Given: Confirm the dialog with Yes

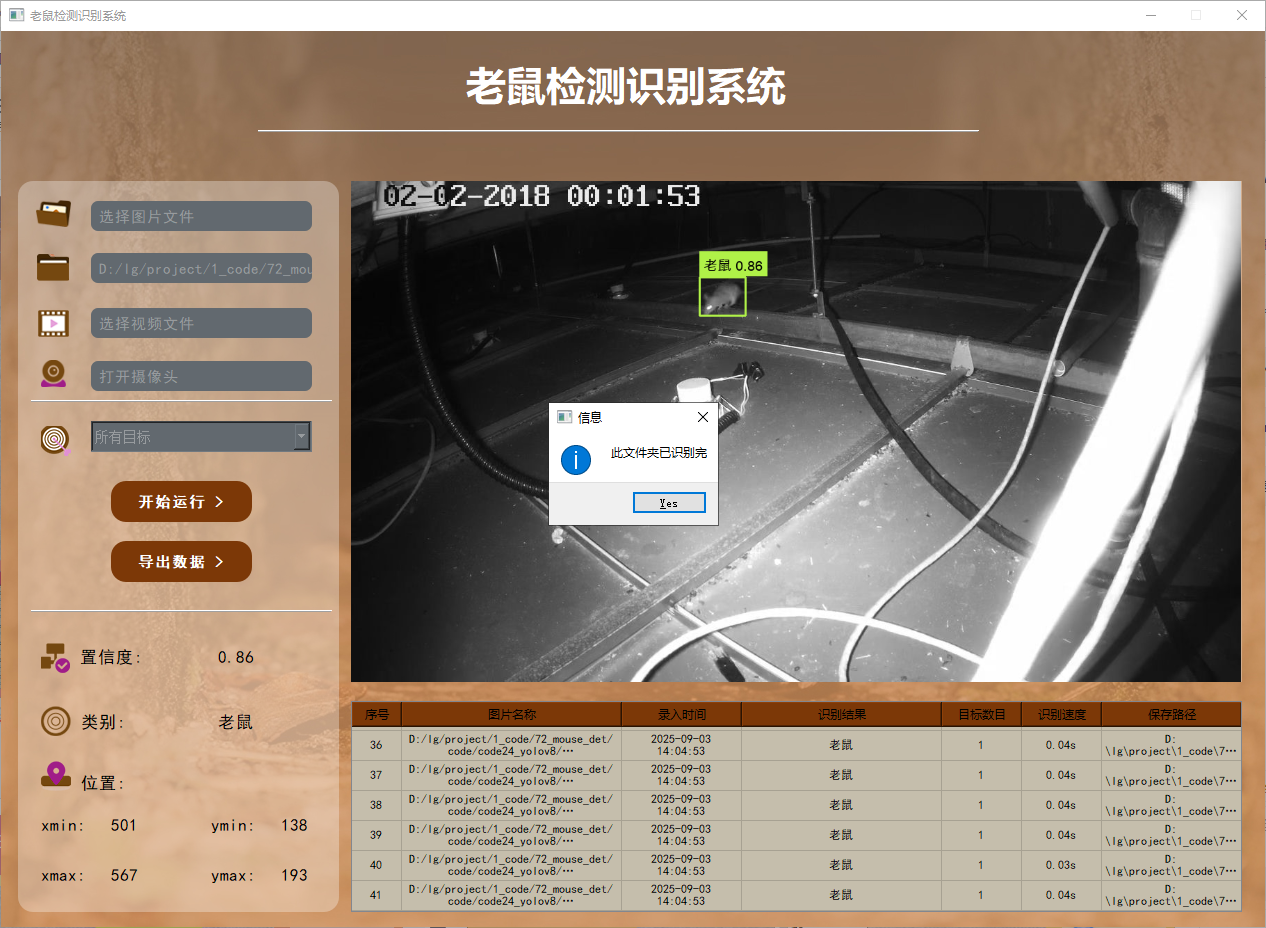Looking at the screenshot, I should point(669,503).
